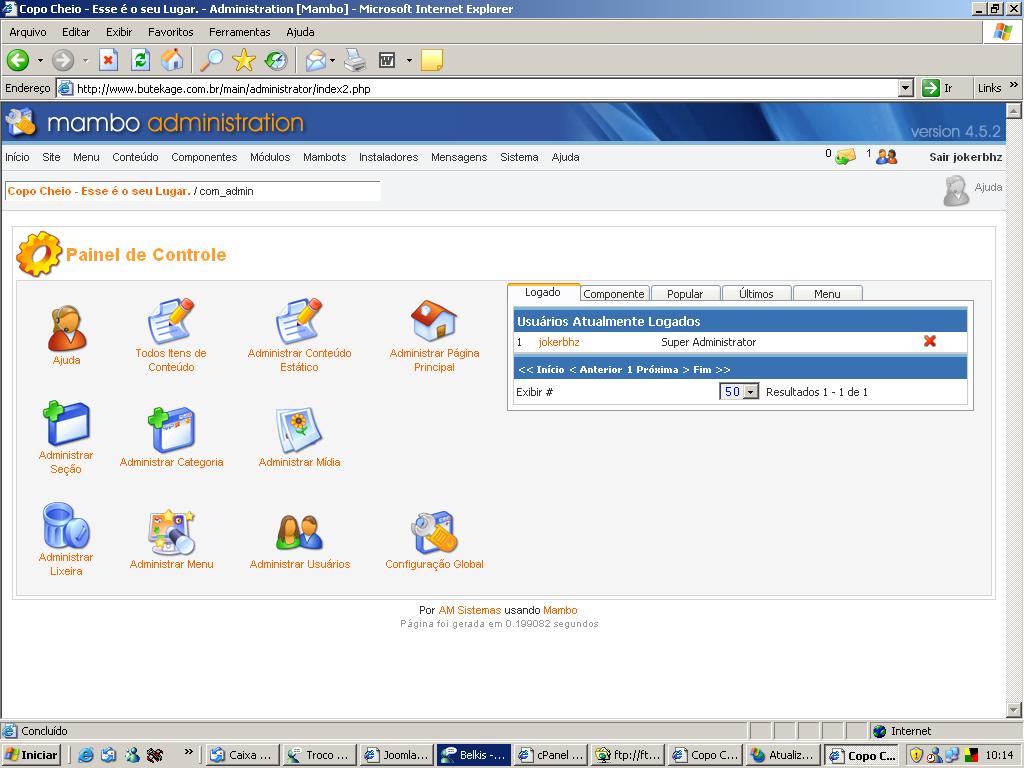Open Administrar Lixeira trash icon

pyautogui.click(x=66, y=525)
